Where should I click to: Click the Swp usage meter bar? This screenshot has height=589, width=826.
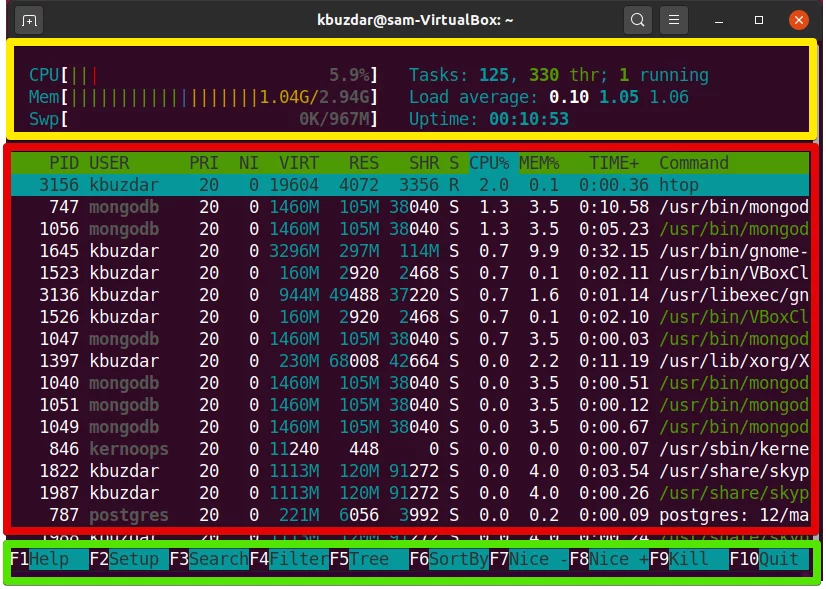click(x=203, y=119)
